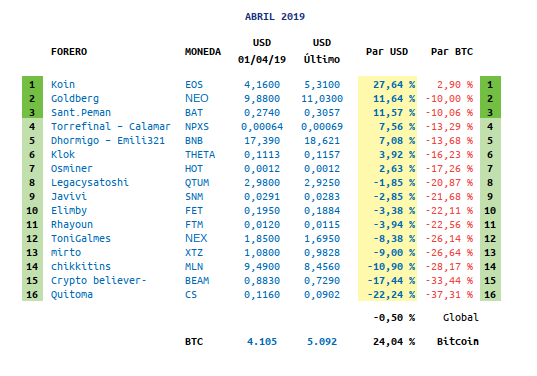The width and height of the screenshot is (537, 376).
Task: Select the Par BTC column header
Action: (452, 52)
